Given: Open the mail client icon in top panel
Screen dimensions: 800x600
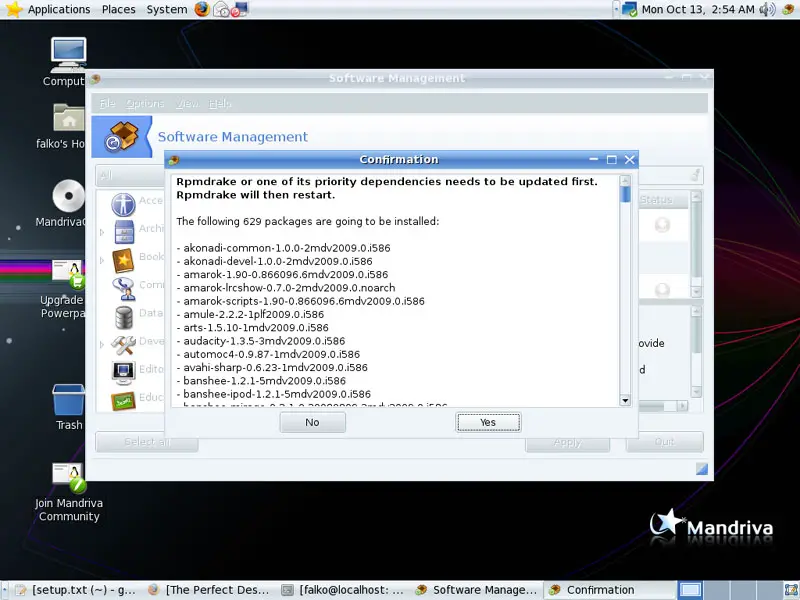Looking at the screenshot, I should [220, 9].
